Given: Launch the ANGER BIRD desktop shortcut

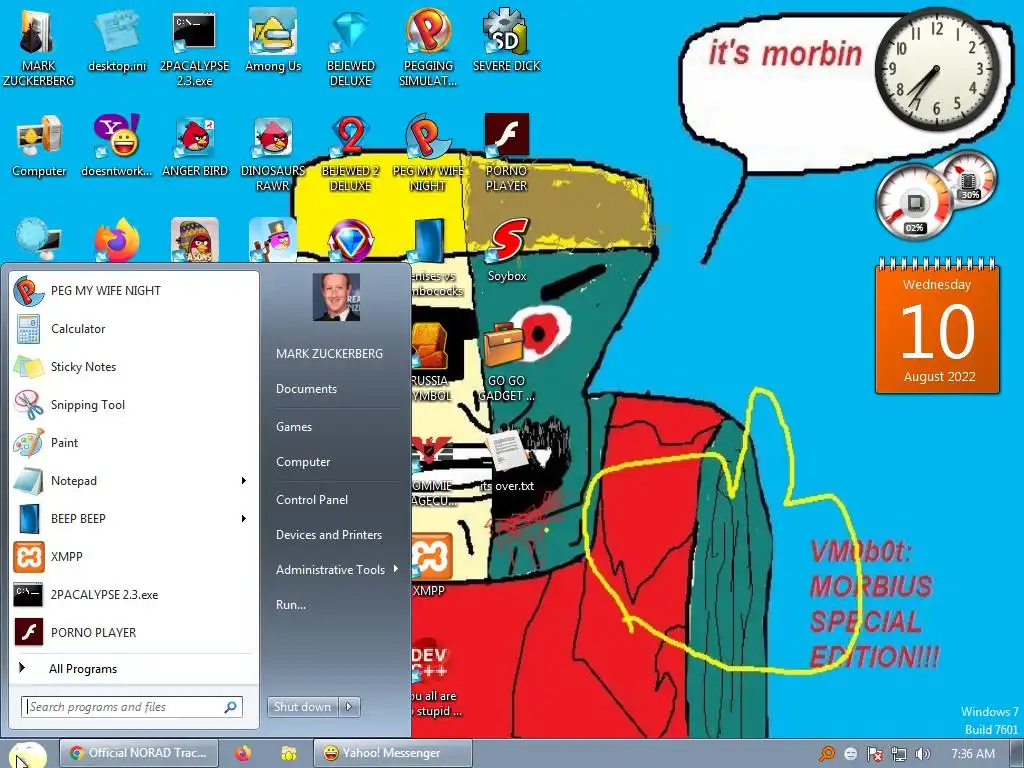Looking at the screenshot, I should [x=195, y=146].
